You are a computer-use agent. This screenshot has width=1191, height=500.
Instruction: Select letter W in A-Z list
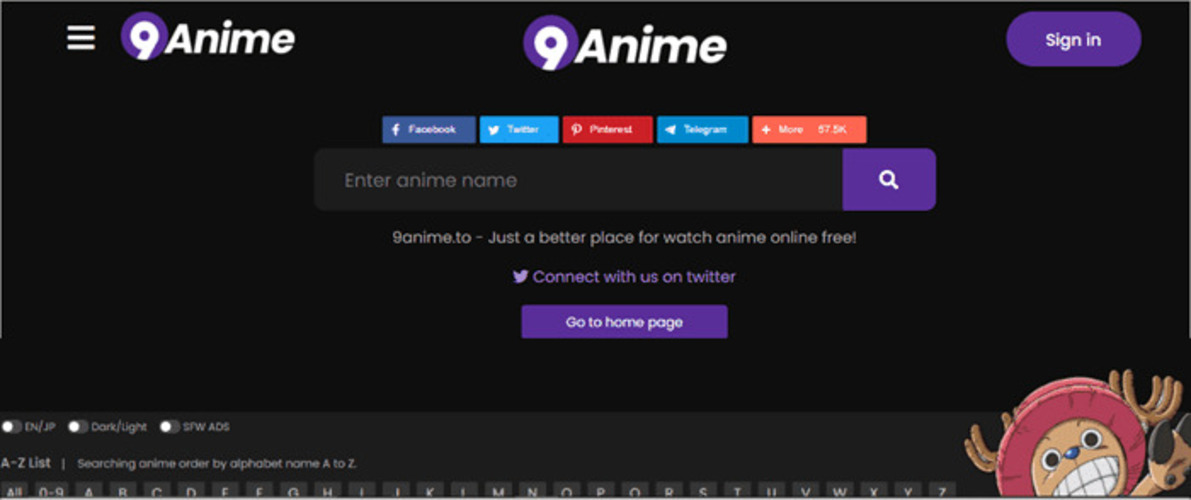pos(839,491)
